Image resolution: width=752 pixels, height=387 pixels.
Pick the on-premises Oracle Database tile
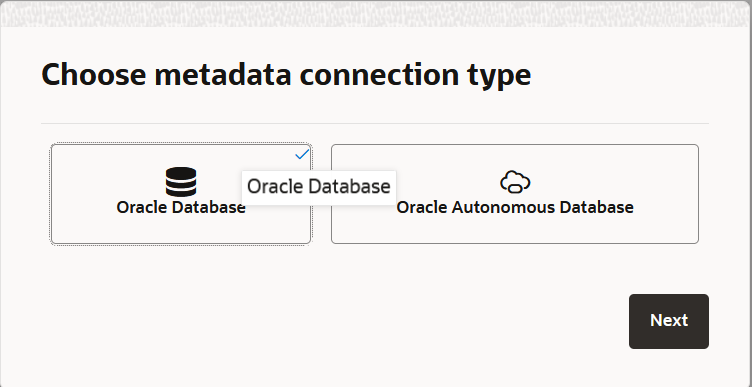pyautogui.click(x=181, y=194)
